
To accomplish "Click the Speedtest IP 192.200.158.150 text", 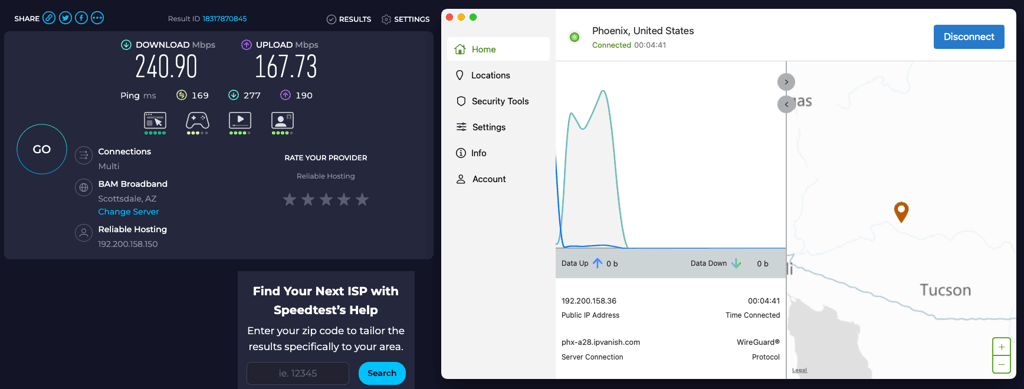I will pos(128,244).
